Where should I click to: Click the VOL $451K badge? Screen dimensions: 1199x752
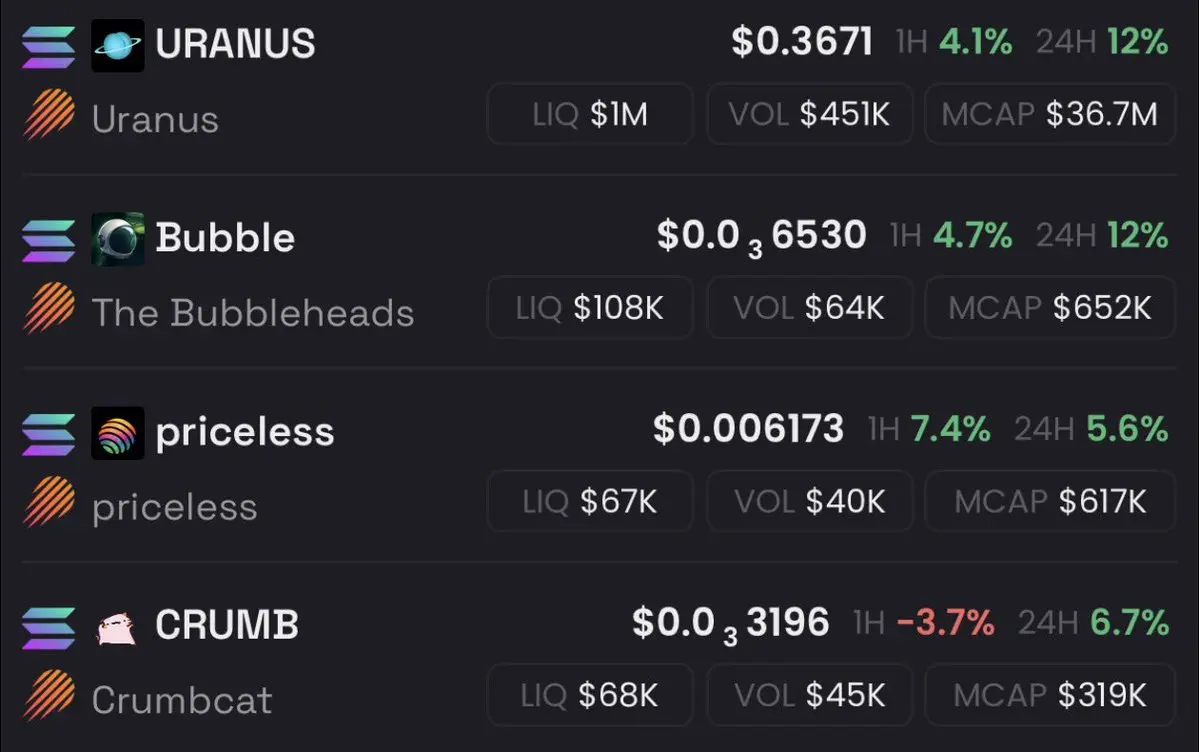pyautogui.click(x=810, y=114)
